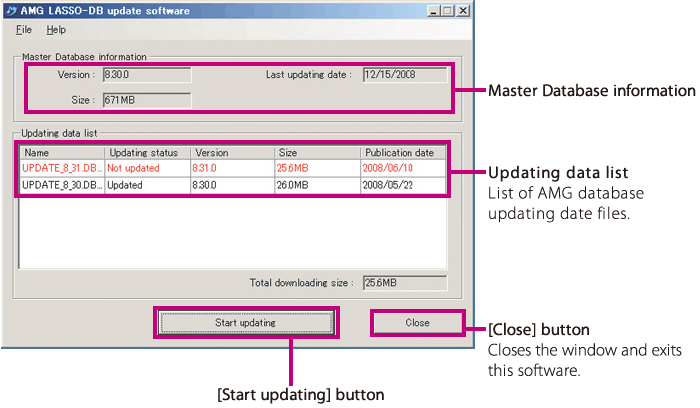Click the Version column header in list
The width and height of the screenshot is (700, 408).
click(232, 153)
